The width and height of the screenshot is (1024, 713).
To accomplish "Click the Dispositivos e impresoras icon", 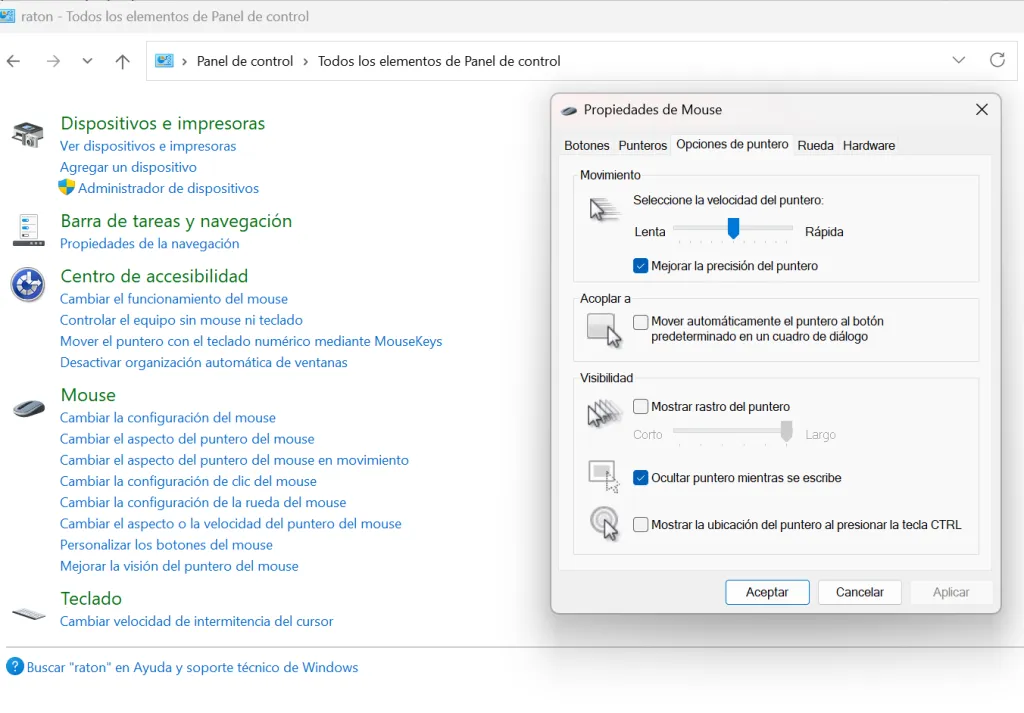I will [27, 135].
